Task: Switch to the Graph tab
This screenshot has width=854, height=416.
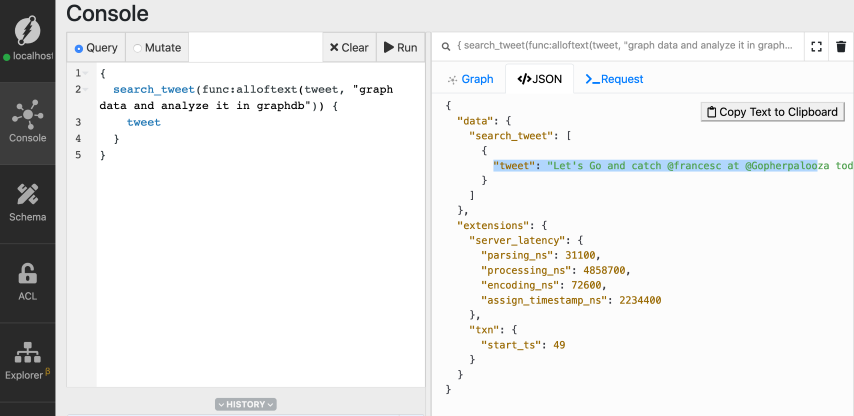Action: [x=470, y=79]
